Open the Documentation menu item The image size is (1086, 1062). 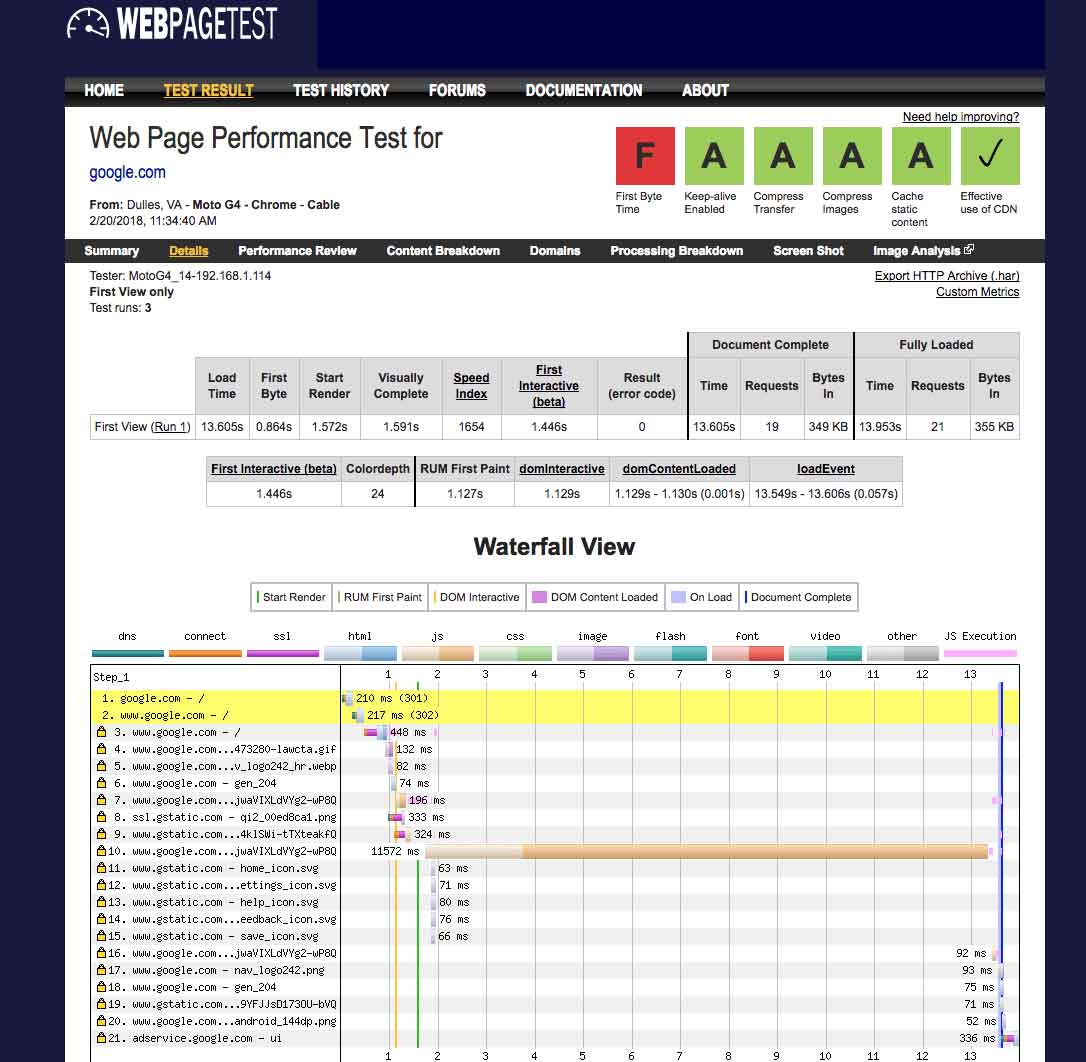pos(583,90)
